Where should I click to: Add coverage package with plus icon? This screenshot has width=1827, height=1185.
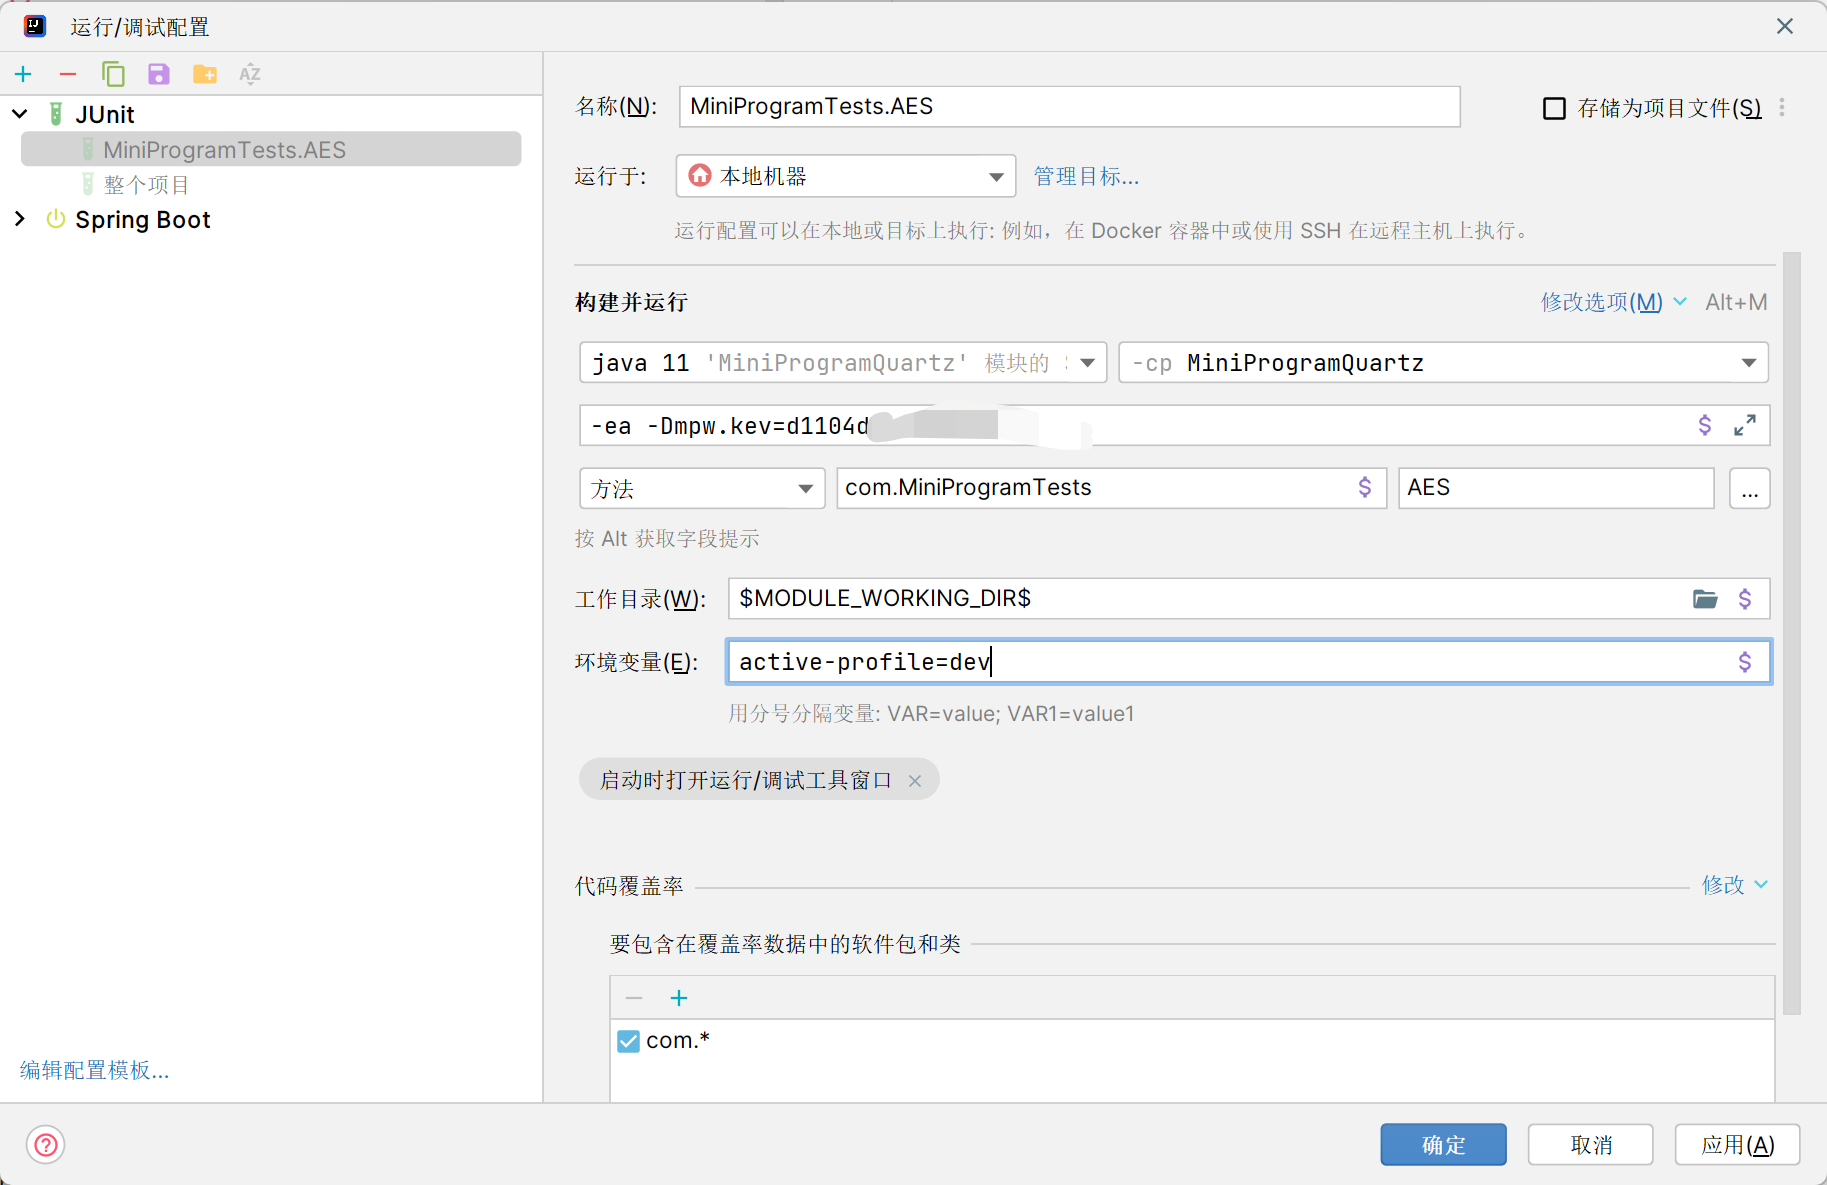(x=679, y=998)
